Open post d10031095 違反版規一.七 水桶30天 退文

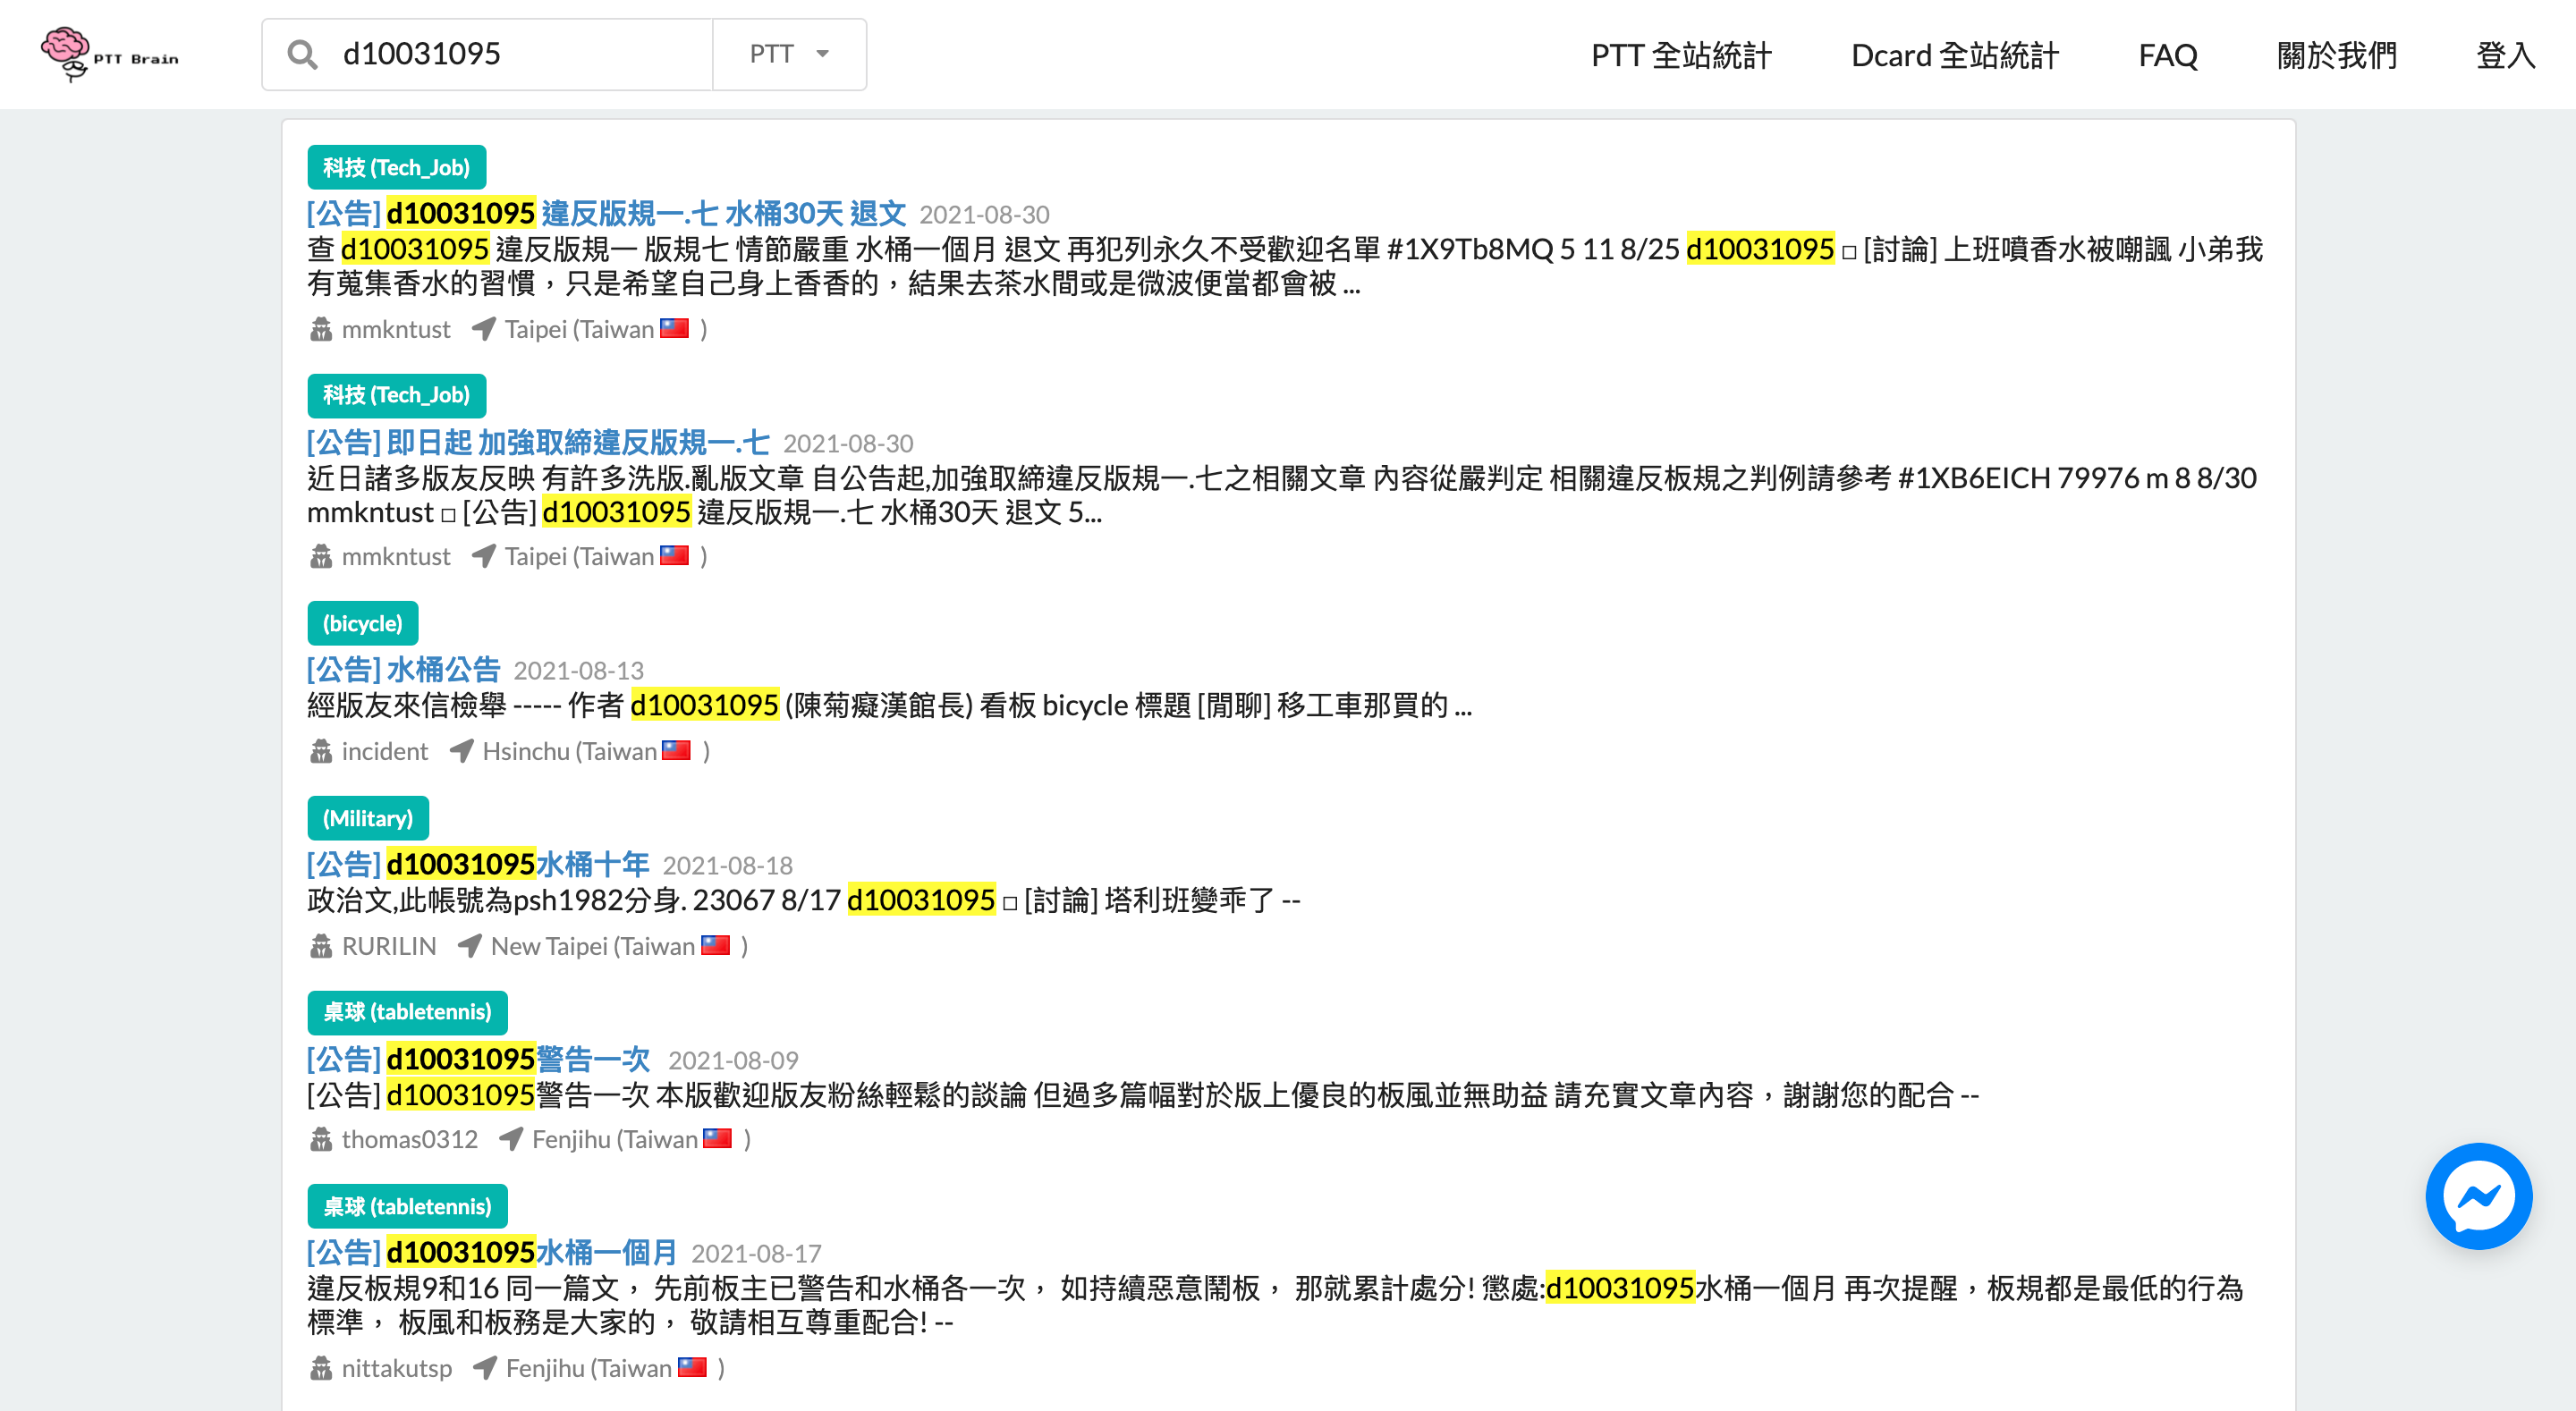point(606,213)
